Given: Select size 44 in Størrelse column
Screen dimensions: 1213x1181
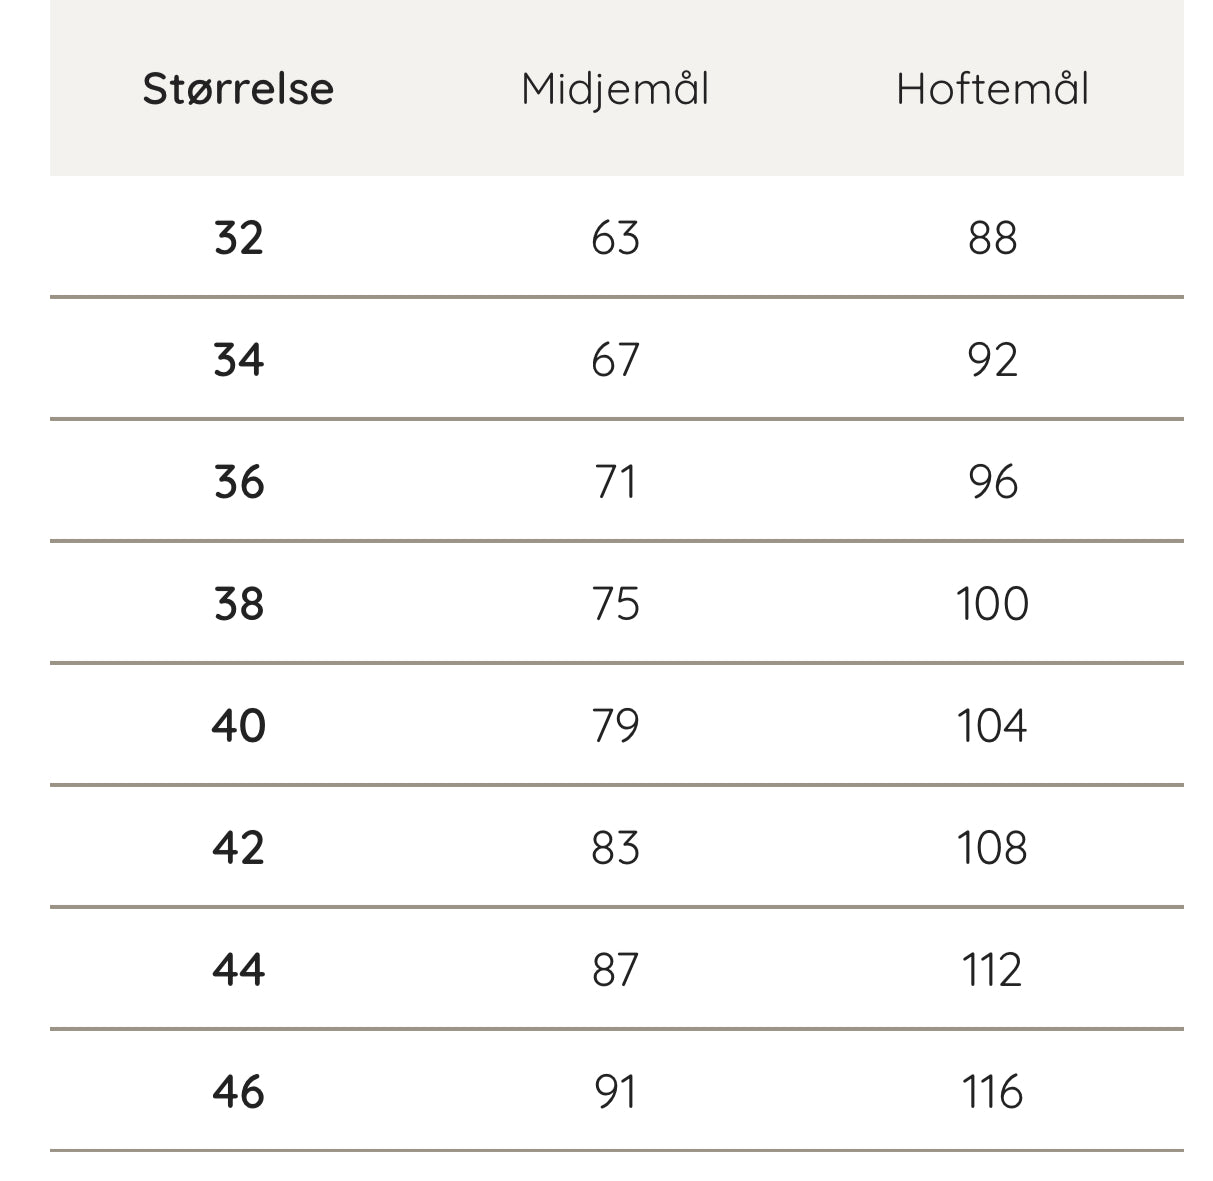Looking at the screenshot, I should (x=238, y=970).
